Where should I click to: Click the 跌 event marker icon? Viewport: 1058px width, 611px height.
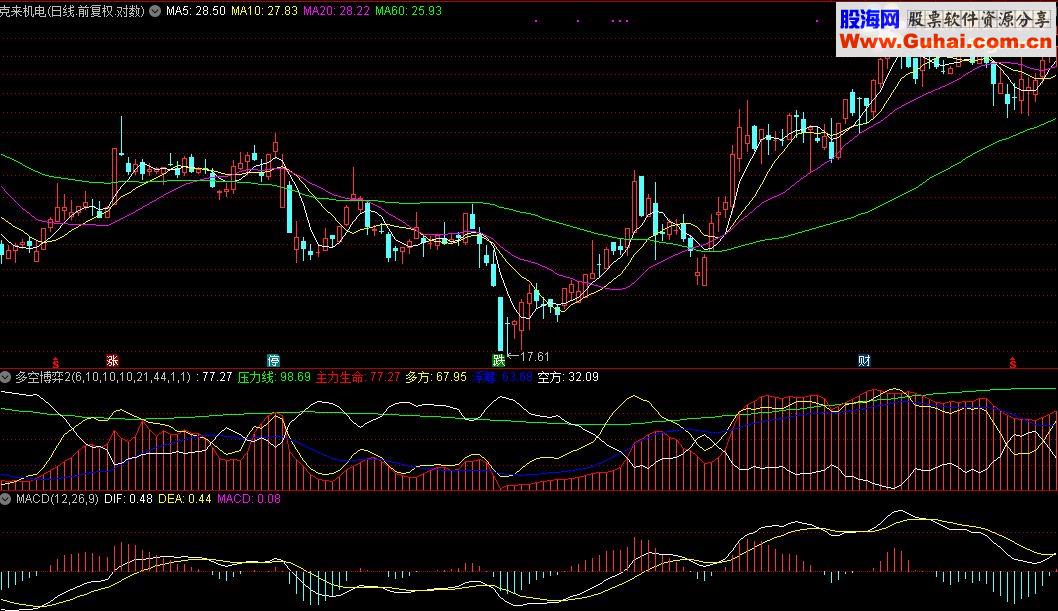499,361
